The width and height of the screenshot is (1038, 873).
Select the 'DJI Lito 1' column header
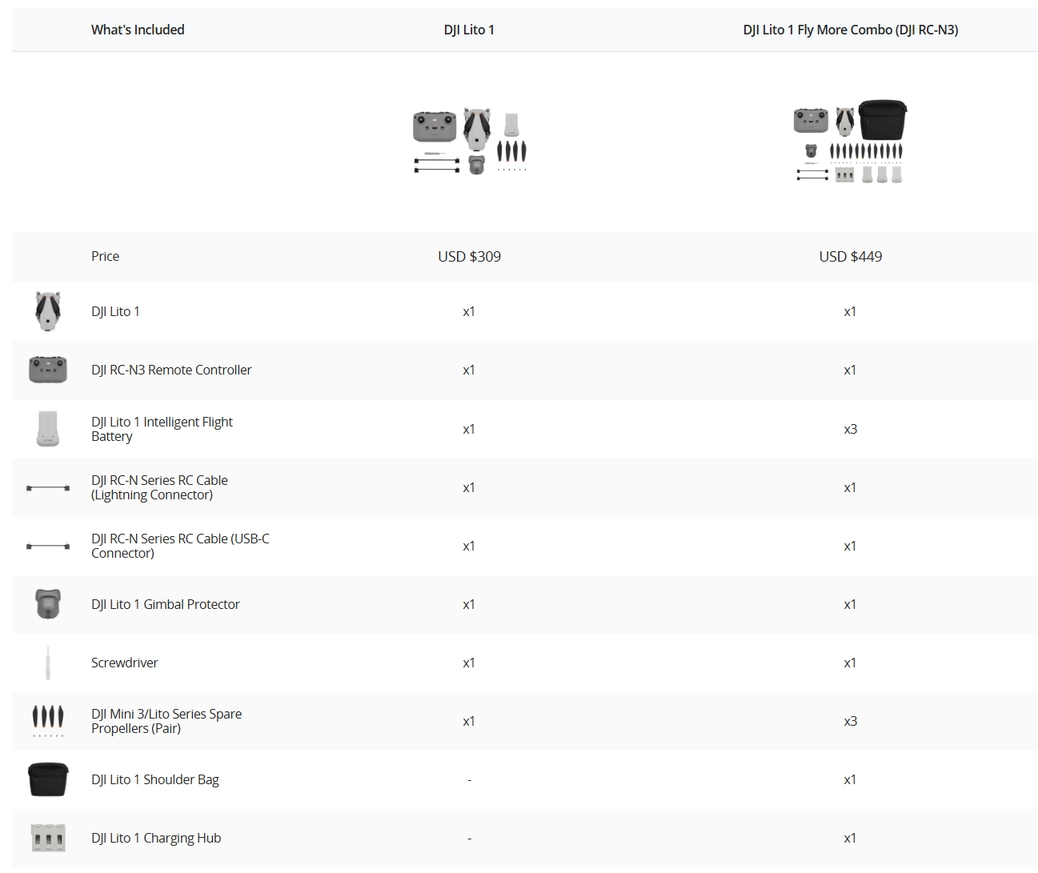[x=469, y=30]
